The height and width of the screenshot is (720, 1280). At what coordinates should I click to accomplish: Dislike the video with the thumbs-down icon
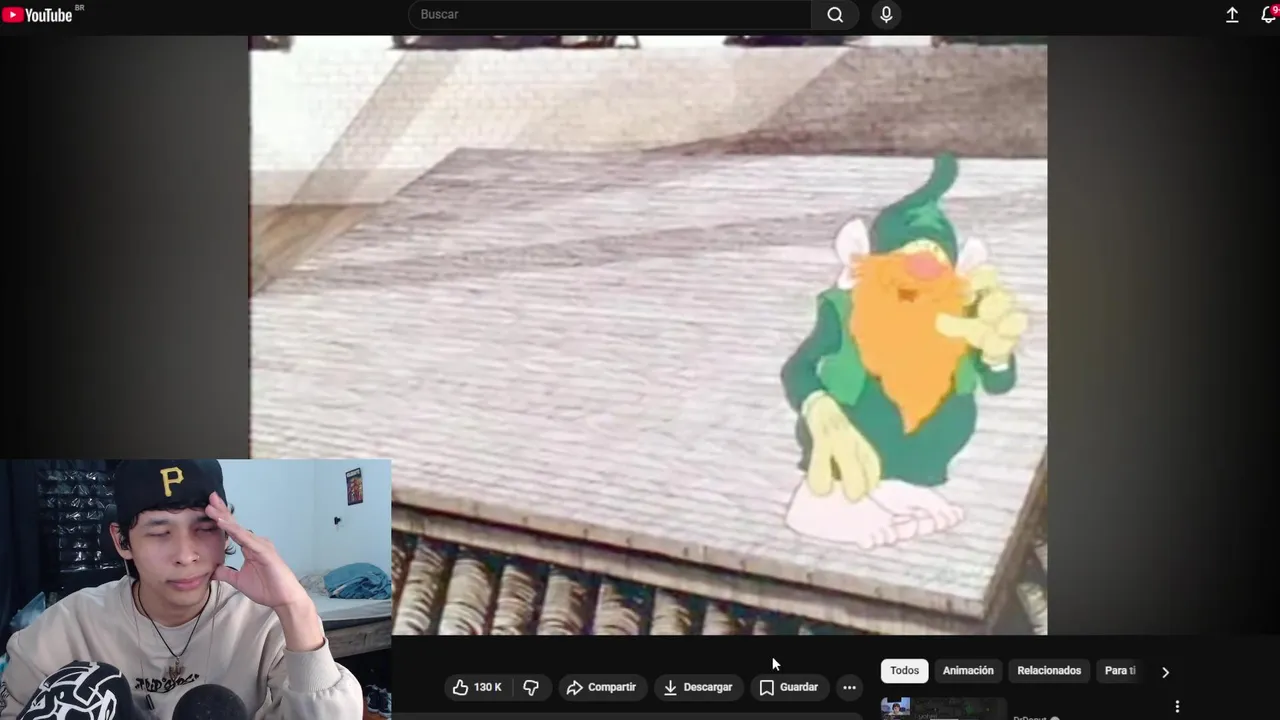(531, 687)
